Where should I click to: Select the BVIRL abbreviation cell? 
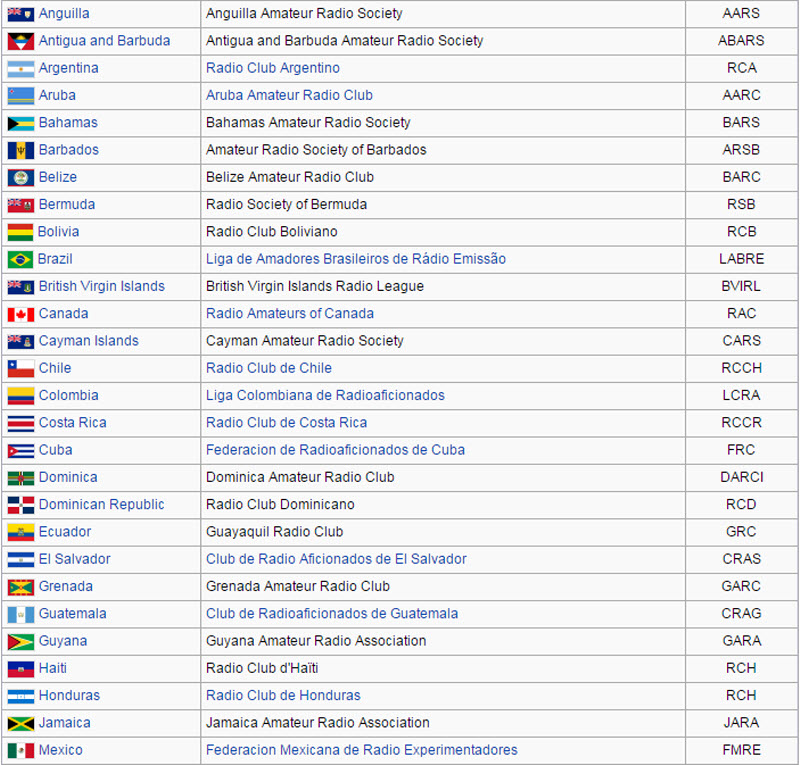pyautogui.click(x=742, y=286)
